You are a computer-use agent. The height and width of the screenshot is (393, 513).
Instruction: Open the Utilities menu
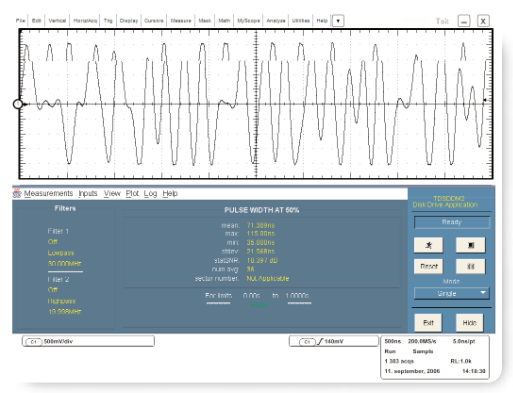click(301, 21)
